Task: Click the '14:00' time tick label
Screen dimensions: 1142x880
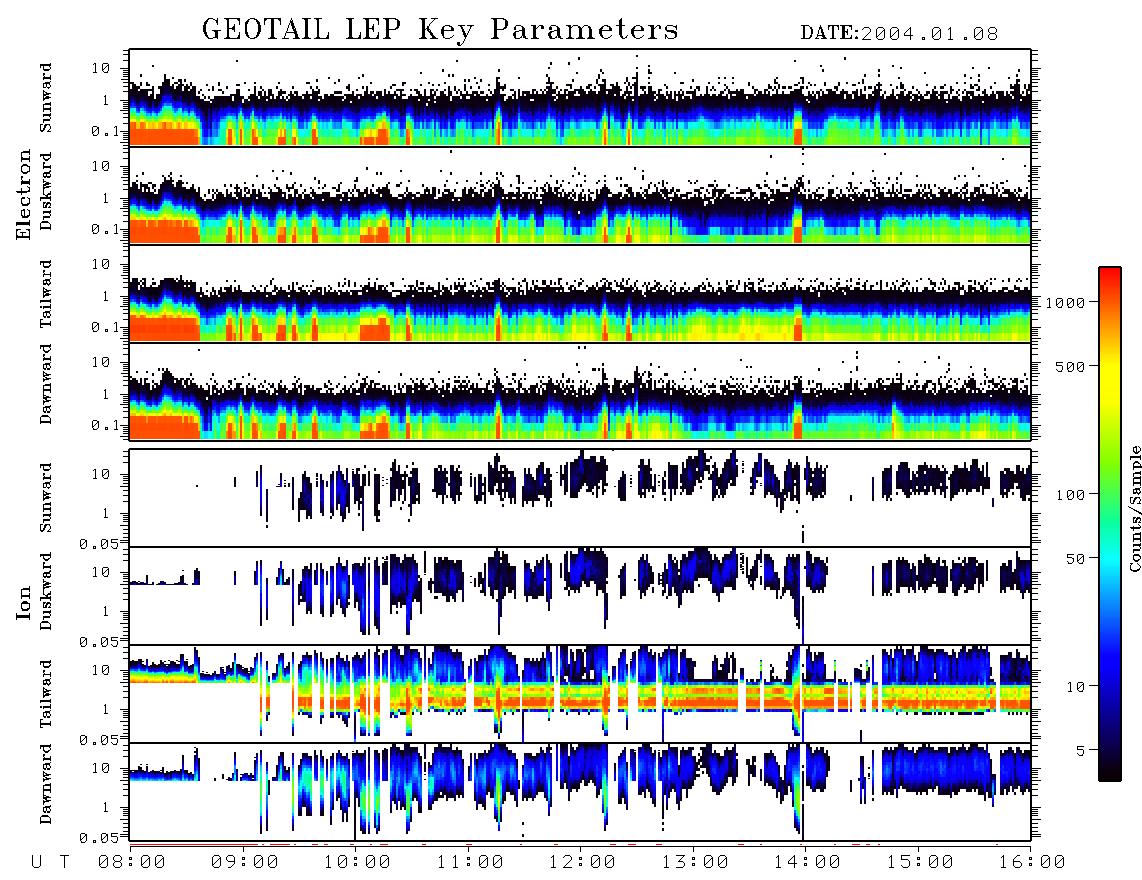Action: point(807,862)
